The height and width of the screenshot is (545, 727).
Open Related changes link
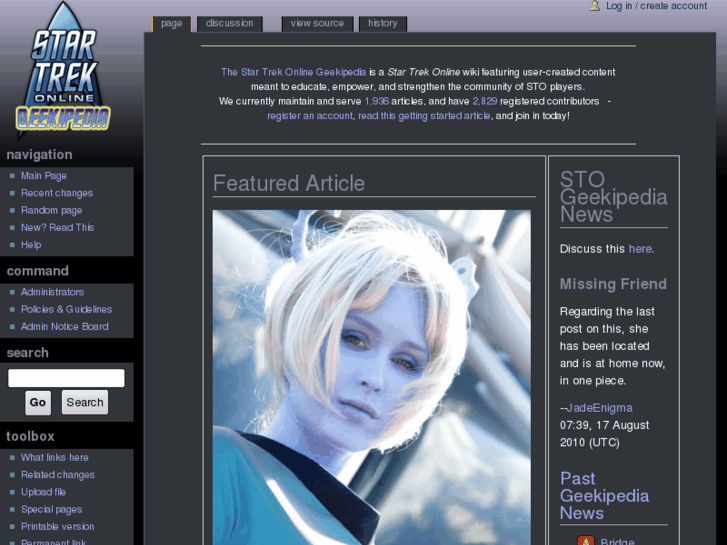tap(58, 474)
